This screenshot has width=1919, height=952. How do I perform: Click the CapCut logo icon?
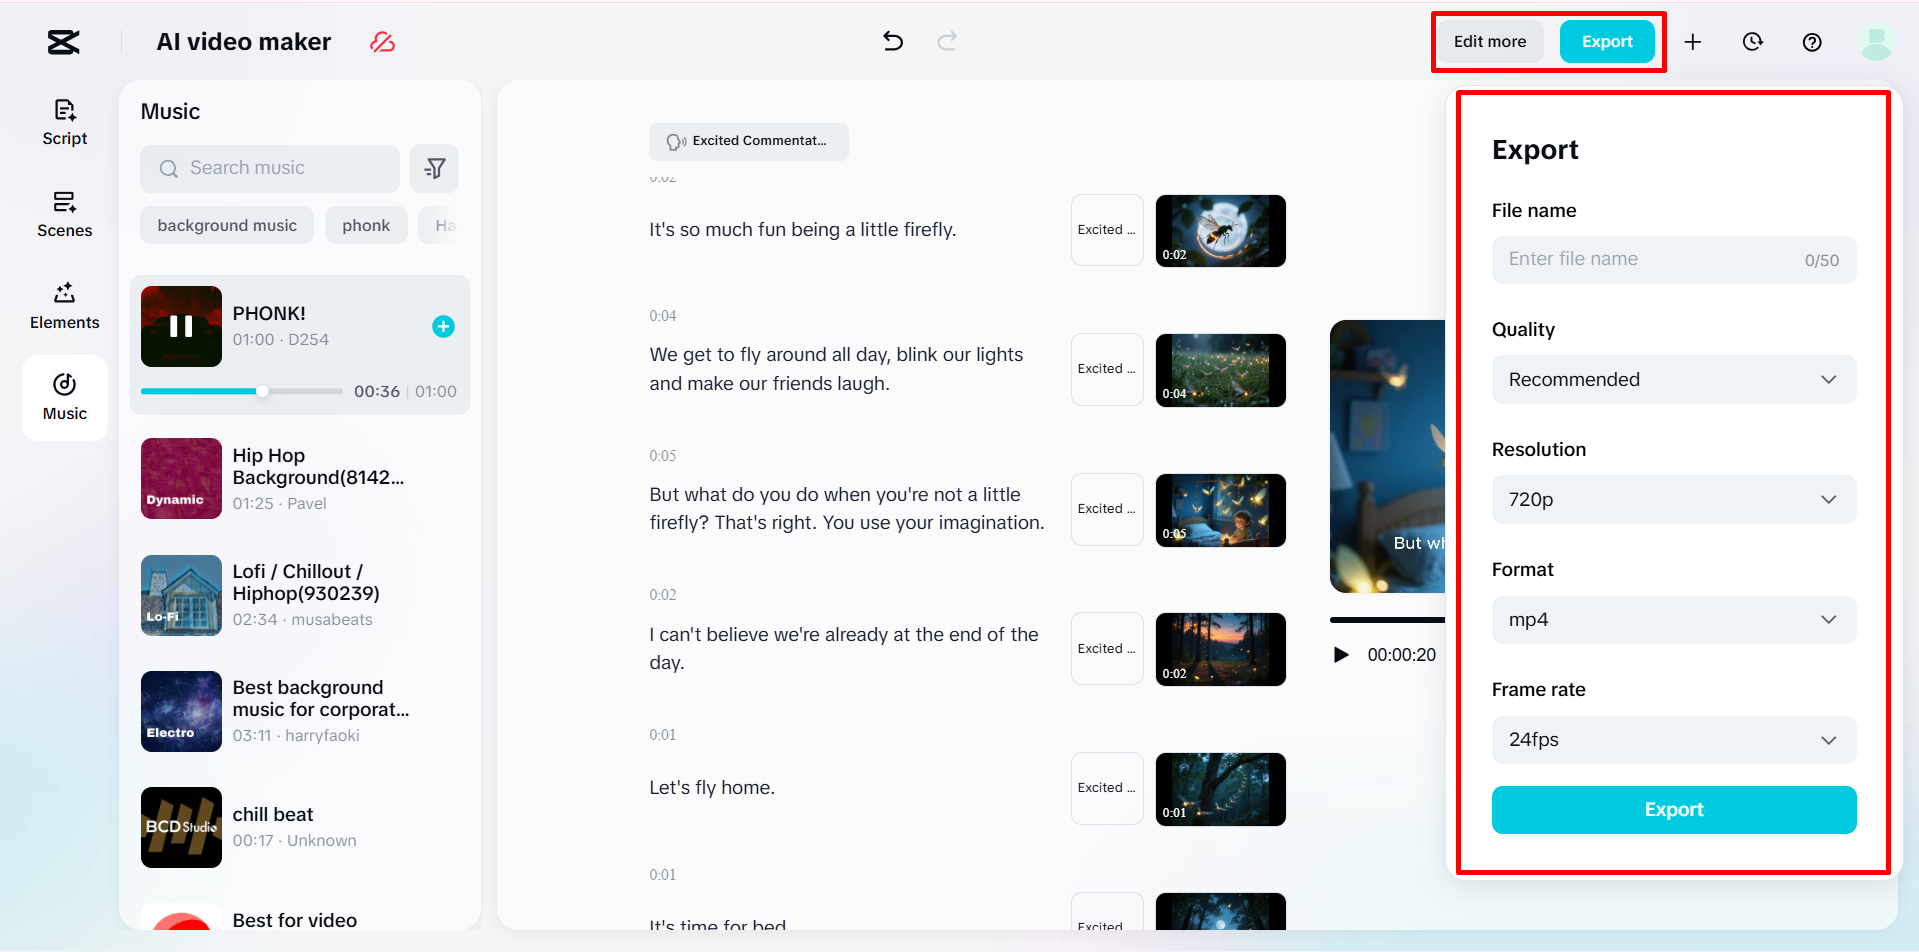[63, 42]
